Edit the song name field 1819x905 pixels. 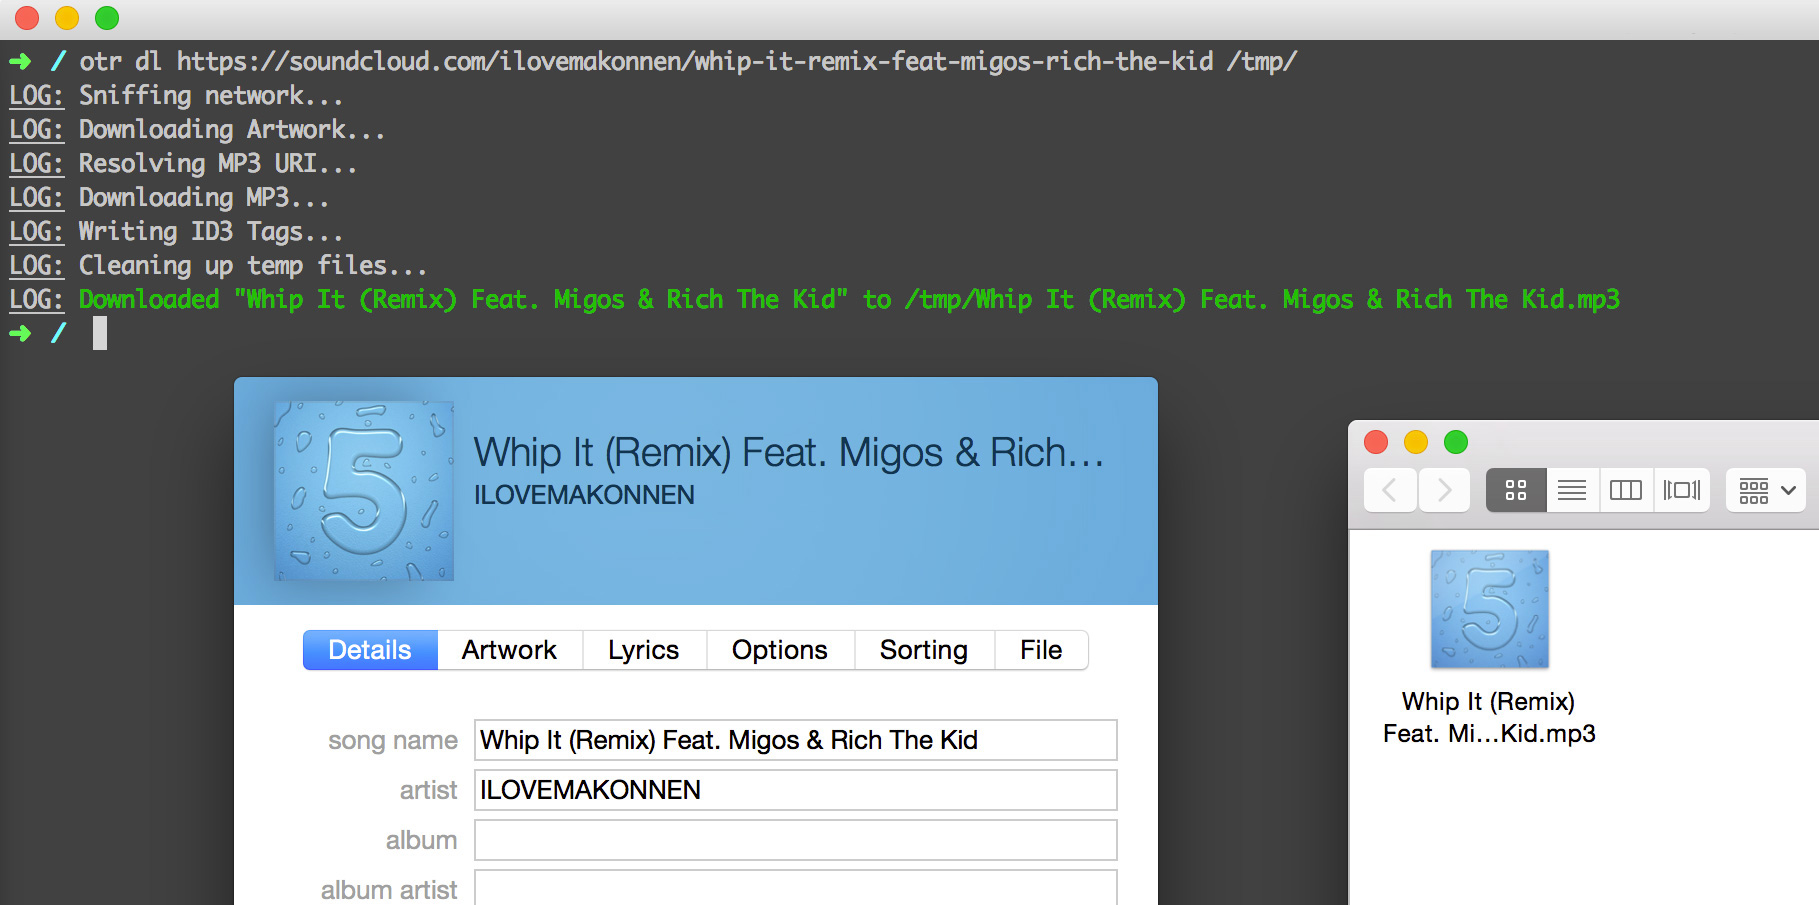tap(795, 740)
